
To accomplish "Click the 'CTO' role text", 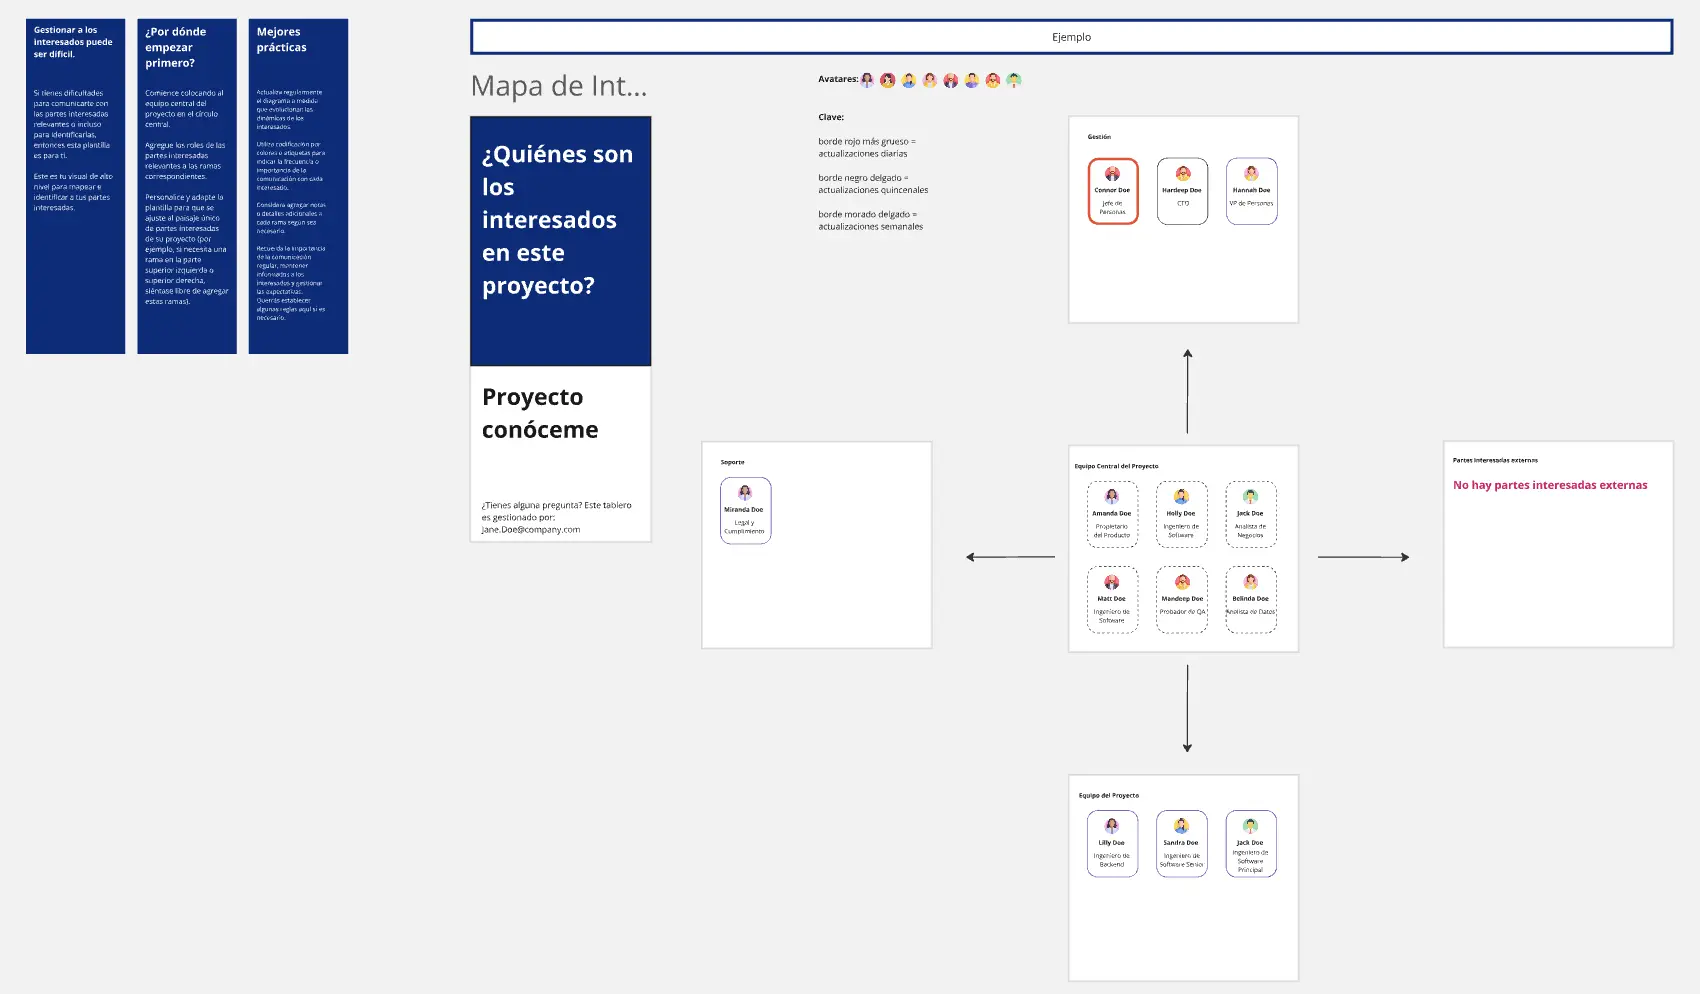I will [x=1183, y=203].
